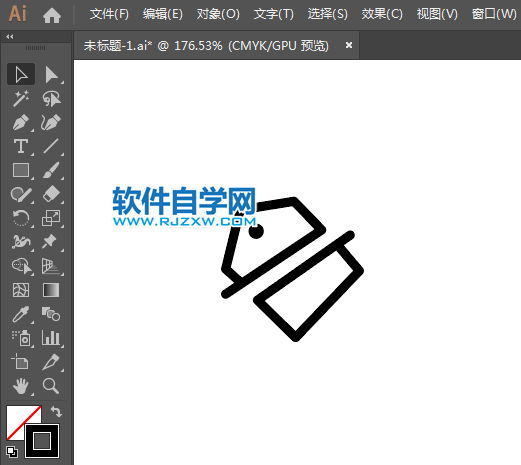This screenshot has height=465, width=521.
Task: Click the Stroke color swatch
Action: click(x=42, y=441)
